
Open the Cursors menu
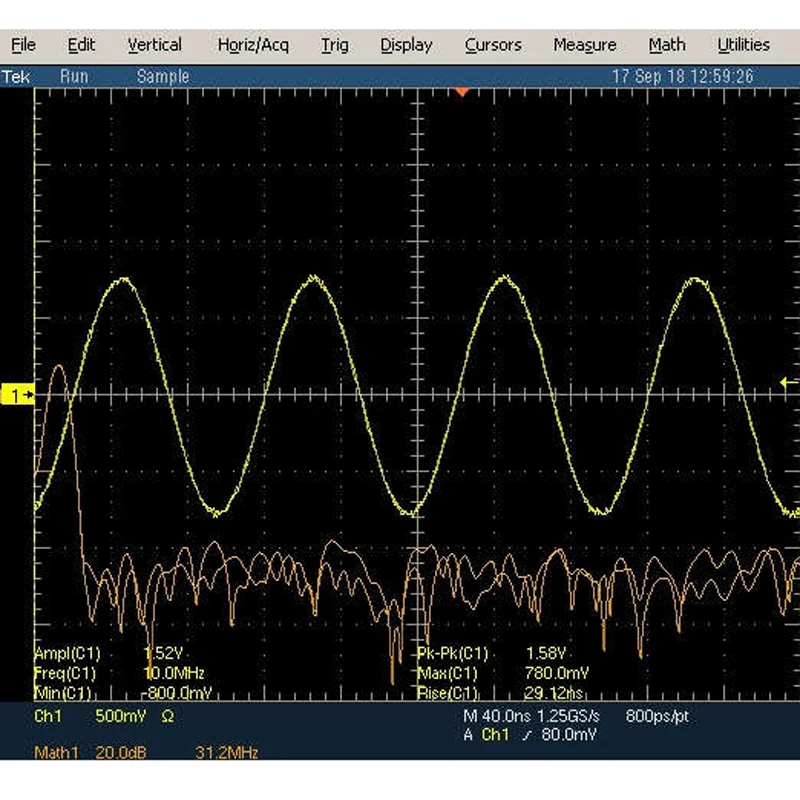[493, 45]
